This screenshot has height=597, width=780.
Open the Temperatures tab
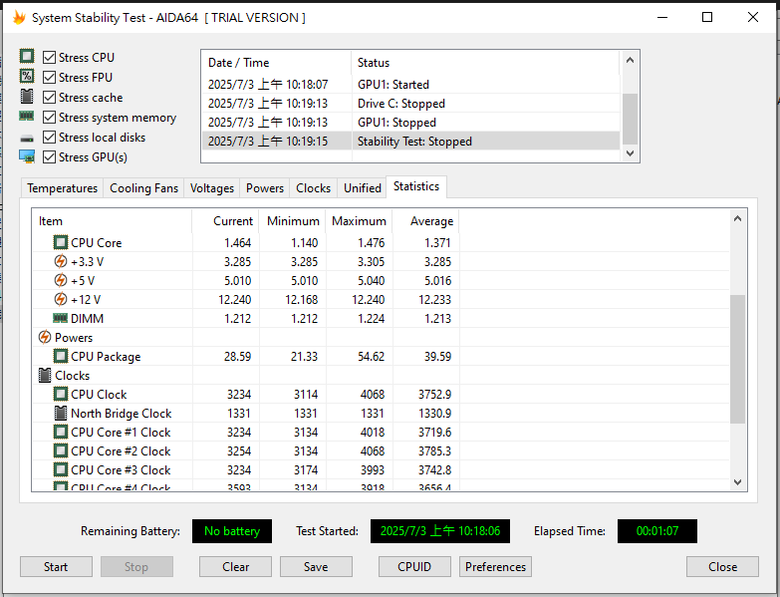click(62, 188)
